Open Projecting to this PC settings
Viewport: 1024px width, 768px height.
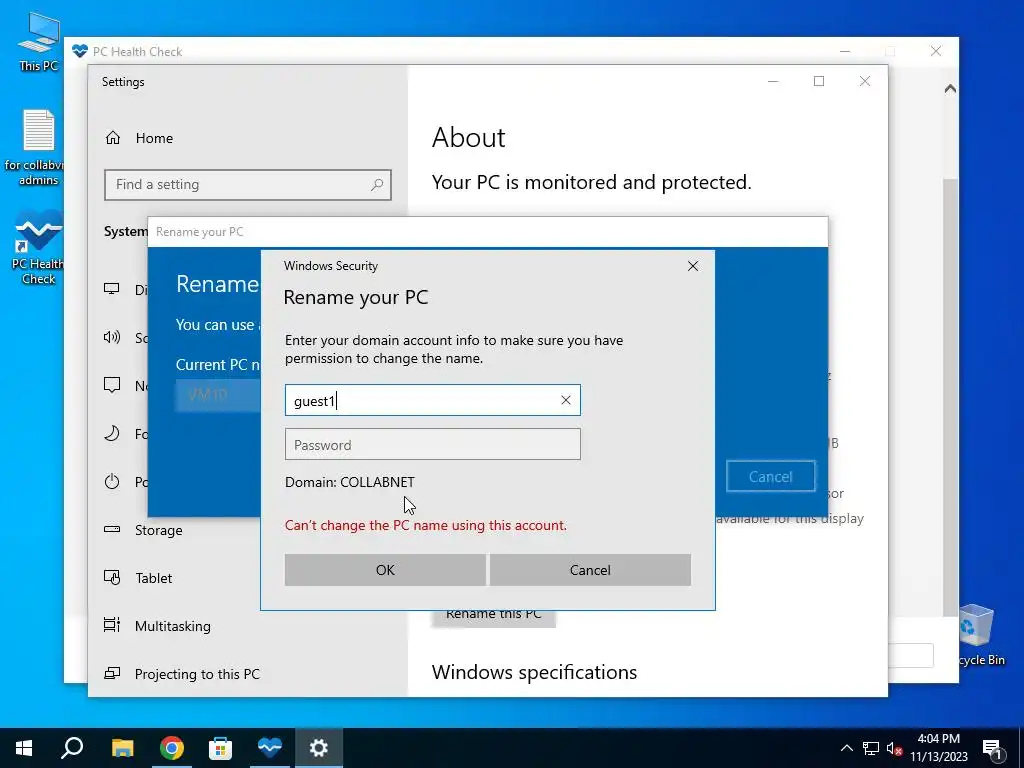(x=197, y=674)
